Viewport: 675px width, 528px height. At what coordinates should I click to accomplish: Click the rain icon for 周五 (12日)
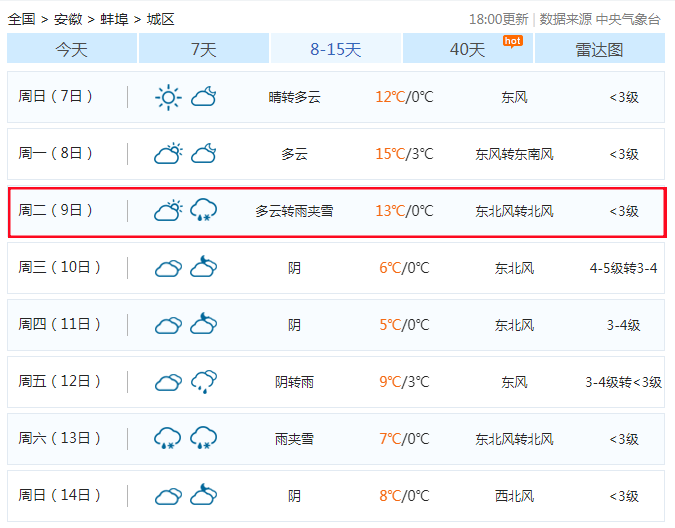click(x=204, y=382)
